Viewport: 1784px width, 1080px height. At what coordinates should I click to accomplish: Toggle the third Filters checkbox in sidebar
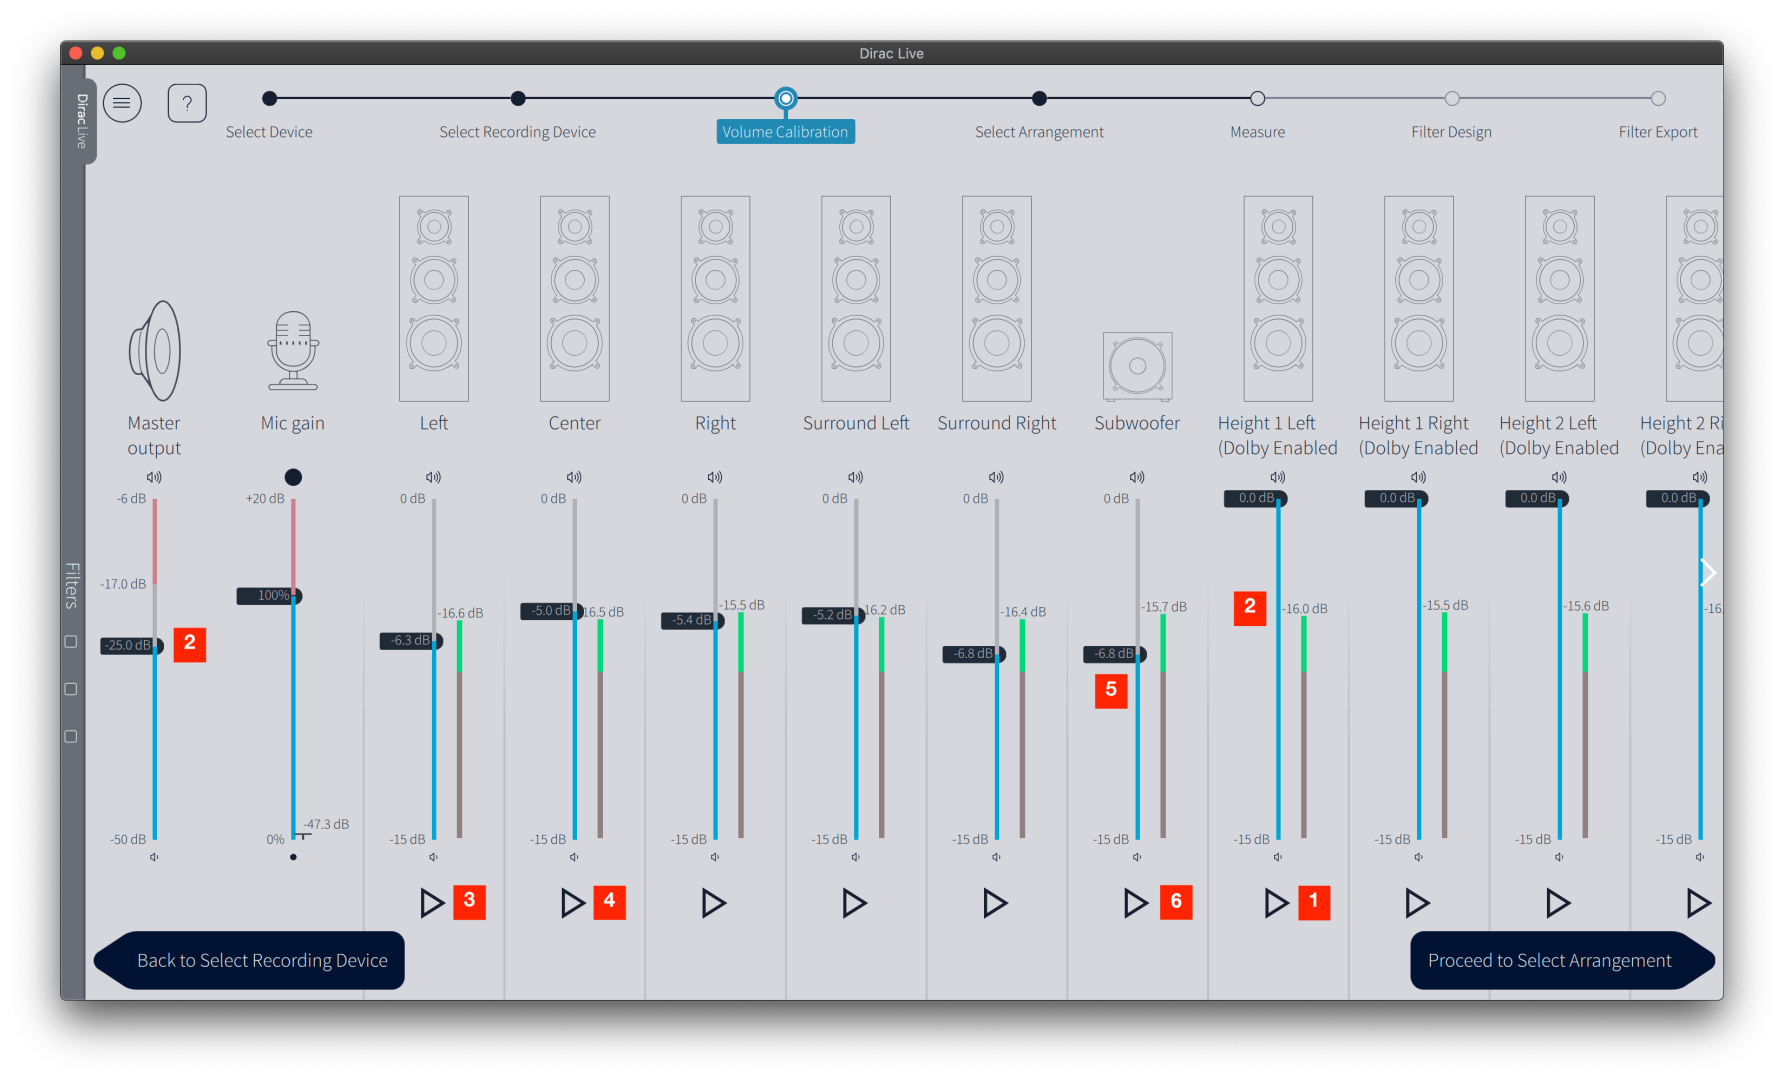click(71, 736)
